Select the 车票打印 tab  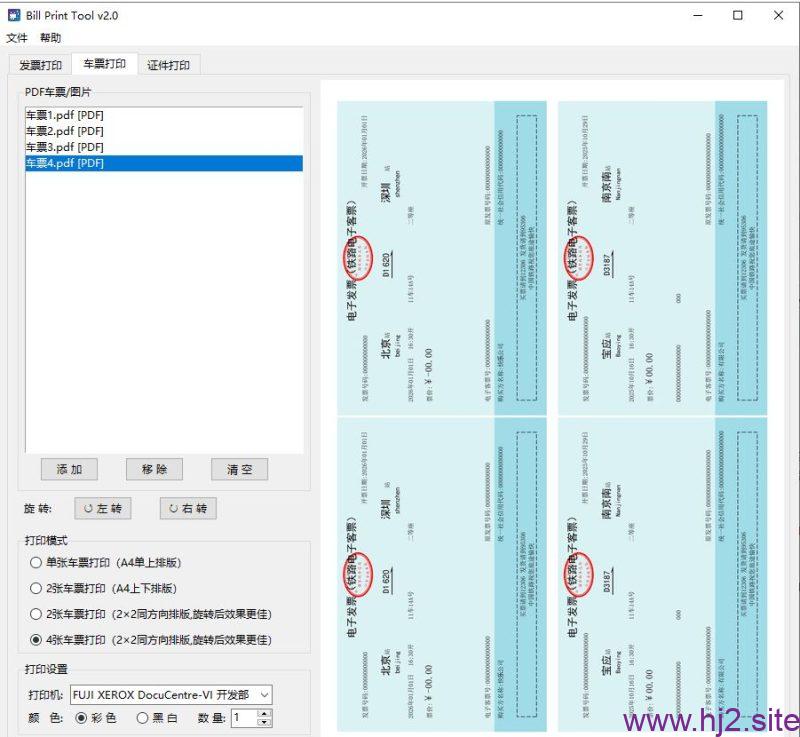coord(105,64)
